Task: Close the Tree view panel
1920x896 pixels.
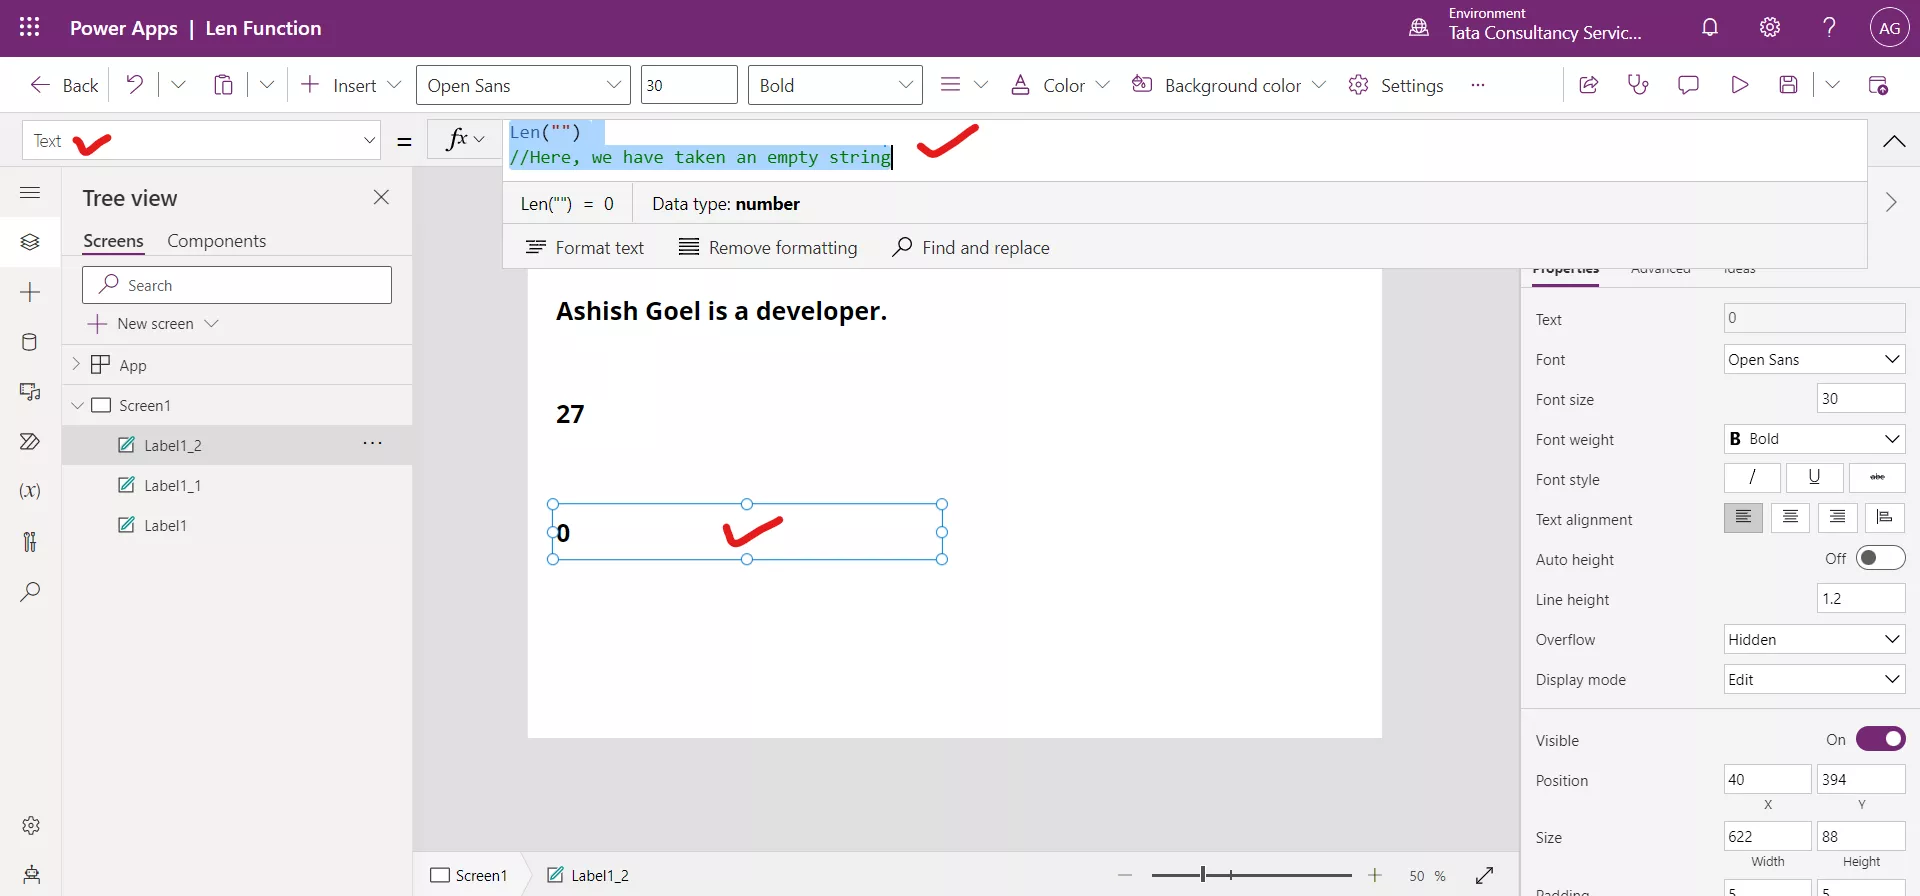Action: [x=381, y=197]
